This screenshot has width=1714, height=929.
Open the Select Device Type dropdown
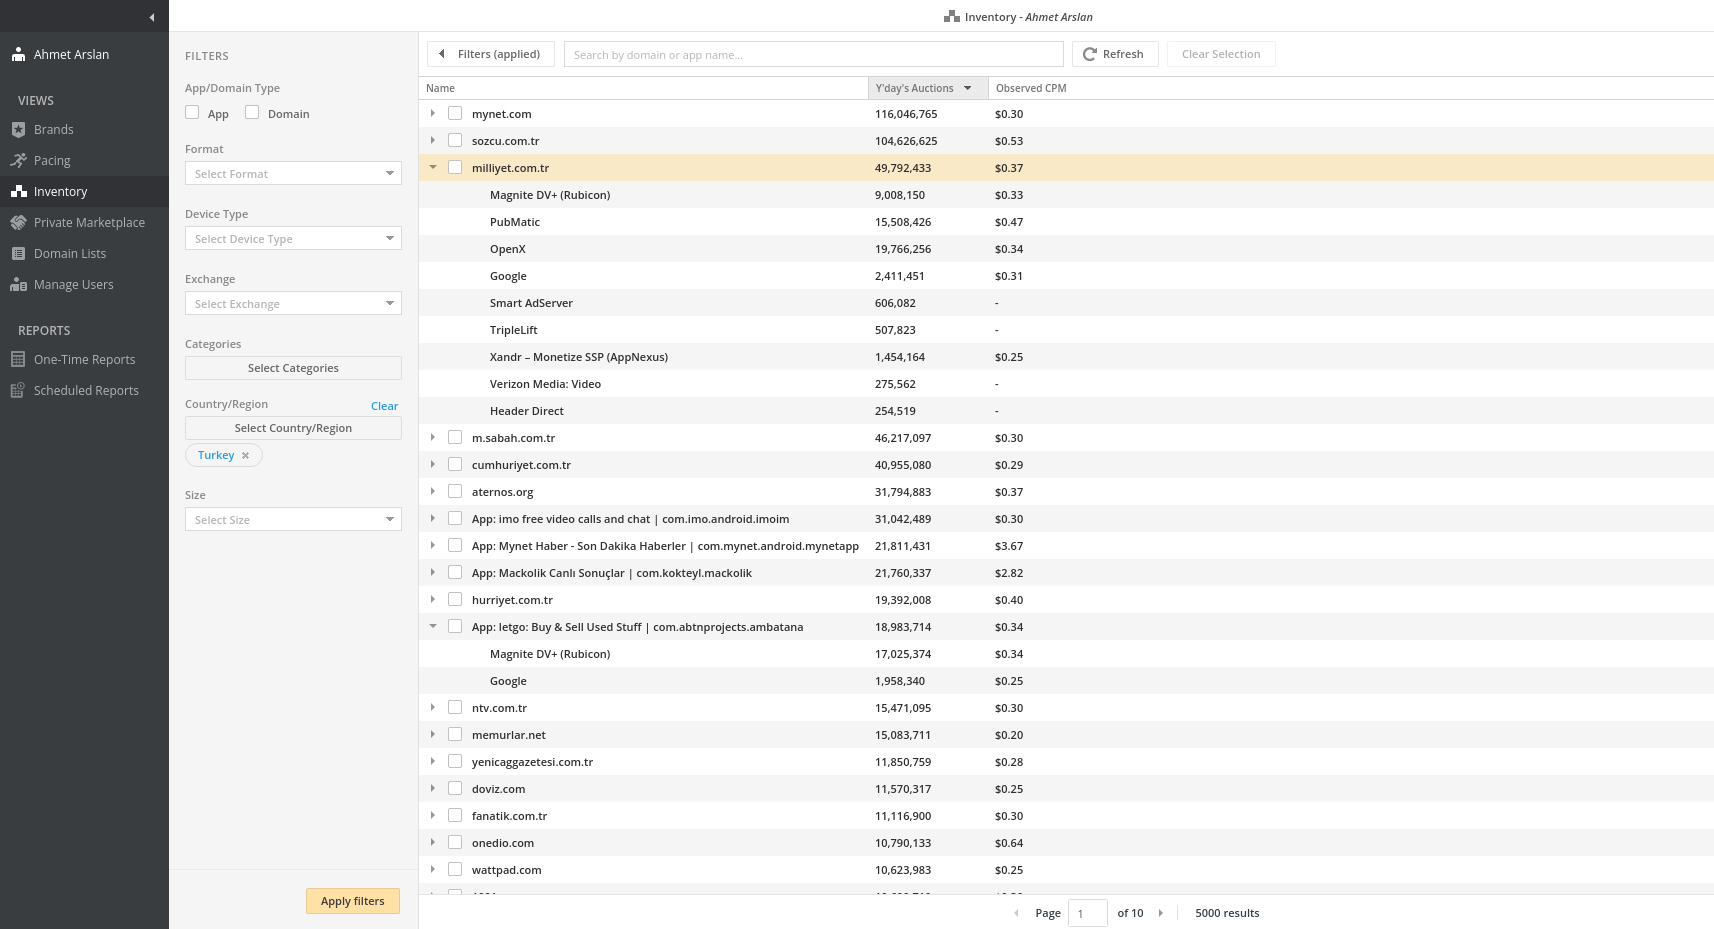pyautogui.click(x=293, y=238)
